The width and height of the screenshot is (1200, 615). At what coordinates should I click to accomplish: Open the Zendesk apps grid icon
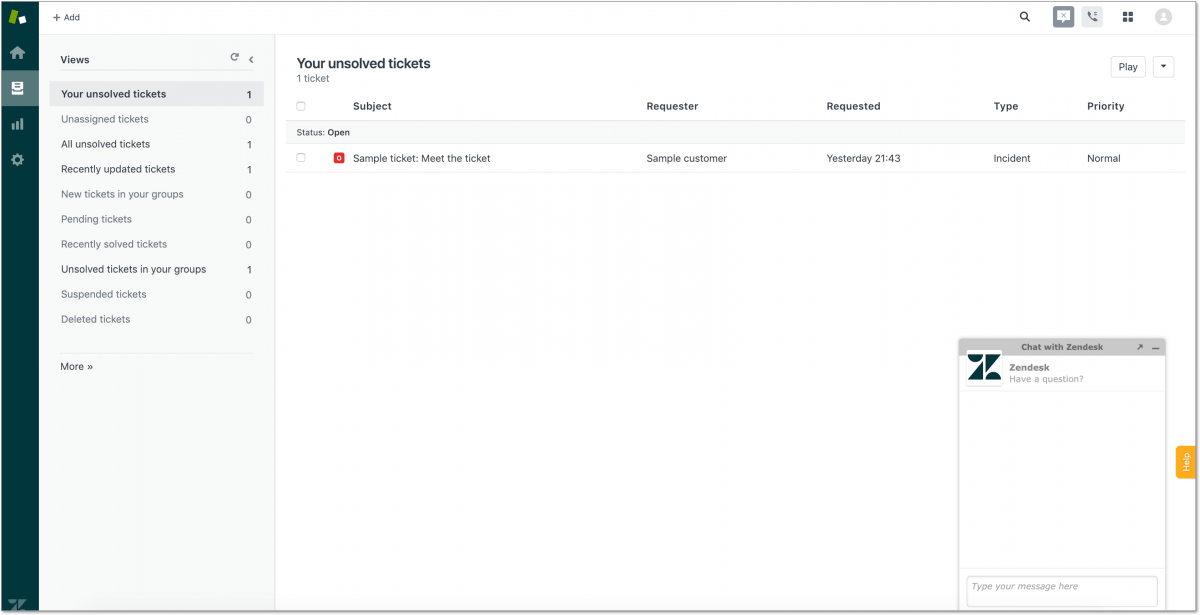coord(1128,17)
